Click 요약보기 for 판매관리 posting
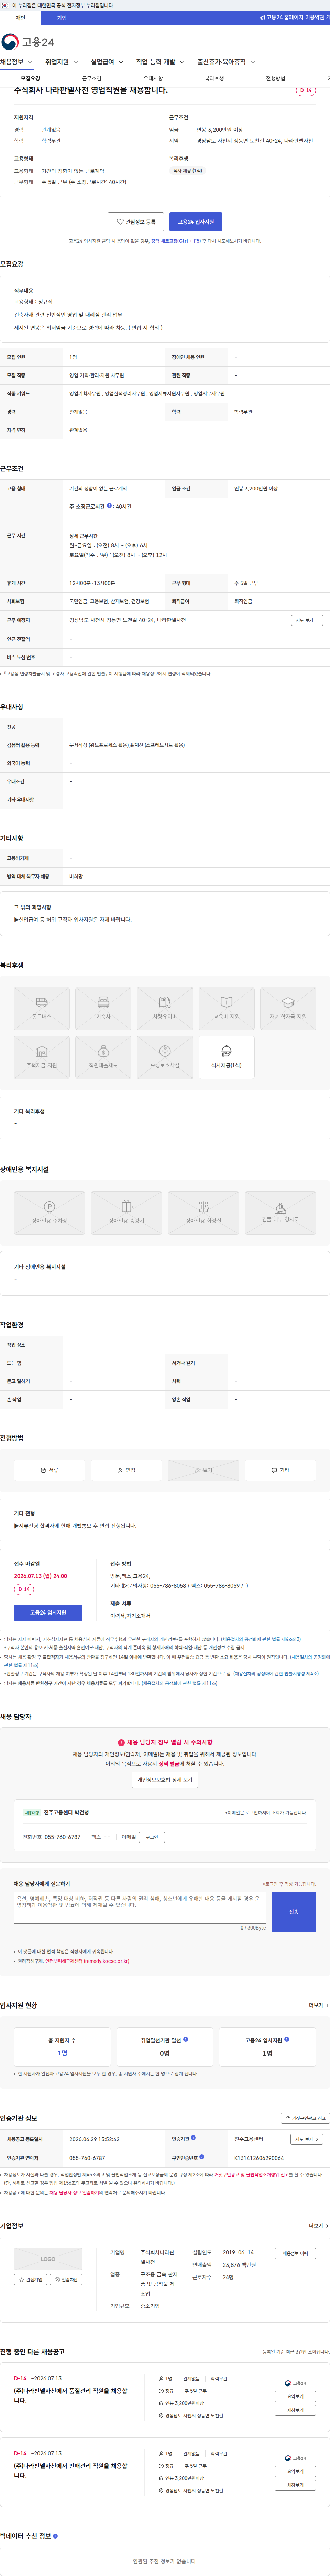Viewport: 330px width, 2576px height. [295, 2471]
